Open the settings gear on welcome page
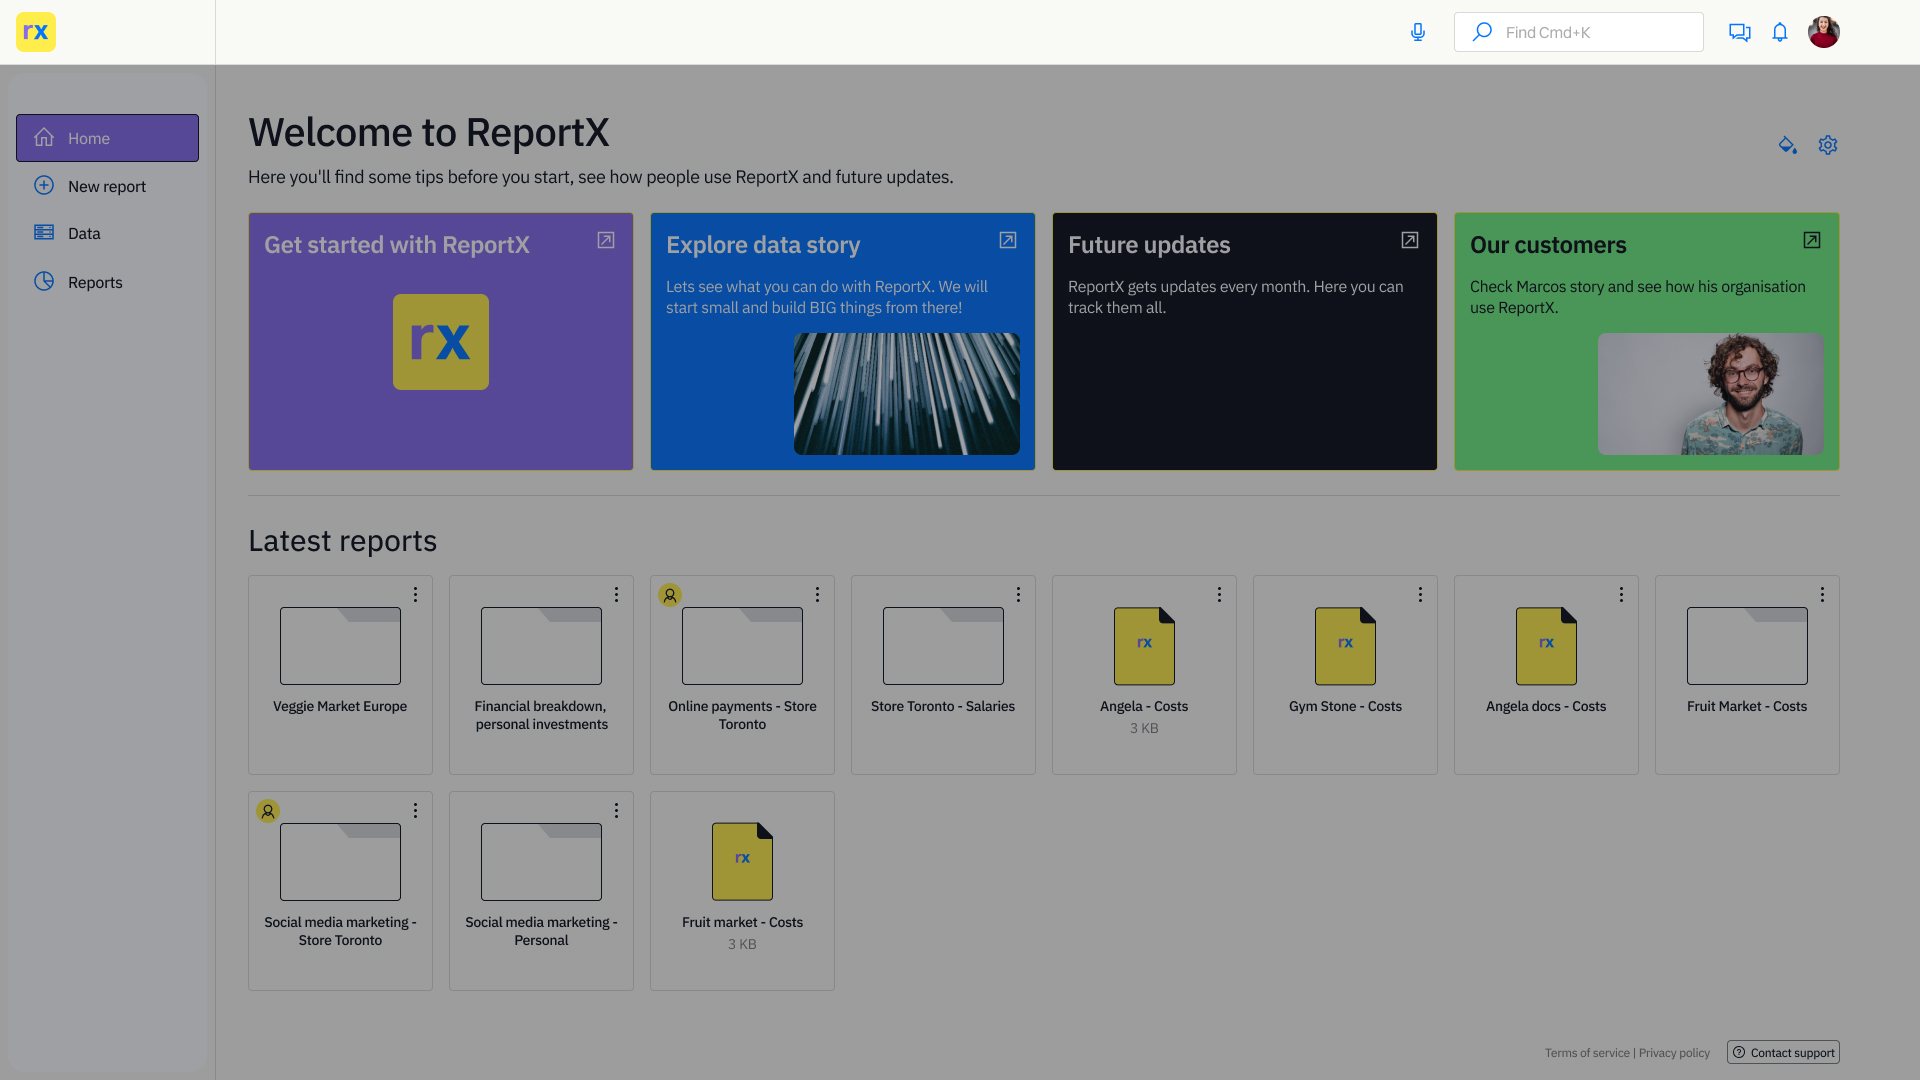The width and height of the screenshot is (1920, 1080). pos(1828,145)
